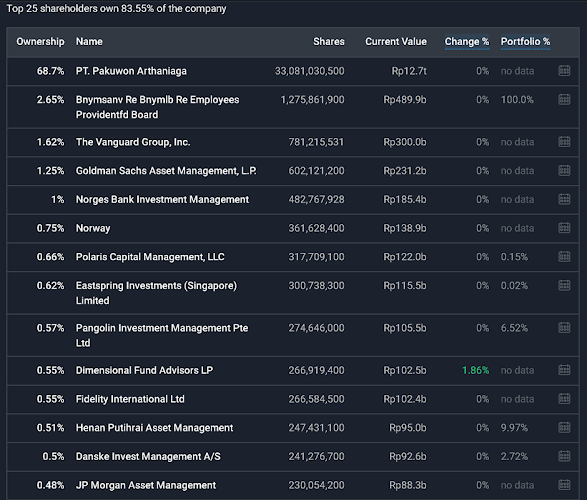Select Pangolin Investment Management Pte Ltd
Screen dimensions: 587x500
click(162, 335)
